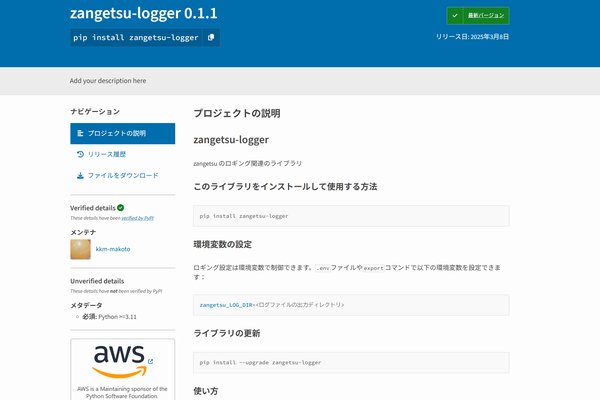Image resolution: width=600 pixels, height=400 pixels.
Task: Click the zangetsu-logger 0.1.1 page title
Action: [143, 13]
